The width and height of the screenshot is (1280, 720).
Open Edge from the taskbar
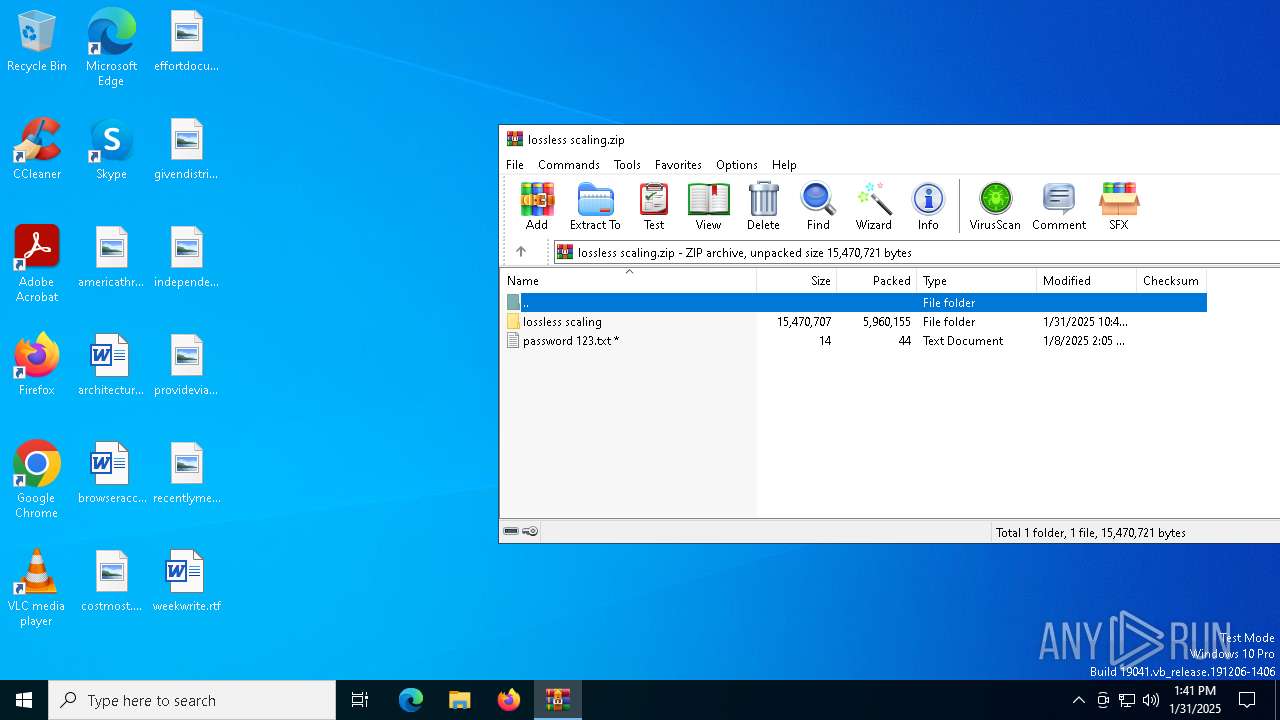tap(411, 700)
